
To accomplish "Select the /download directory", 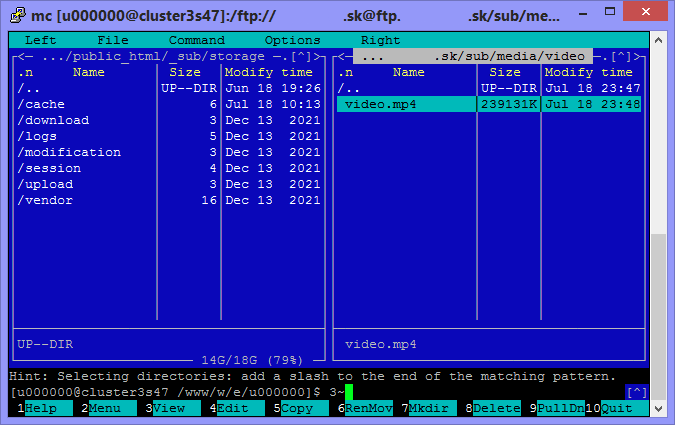I will point(56,120).
